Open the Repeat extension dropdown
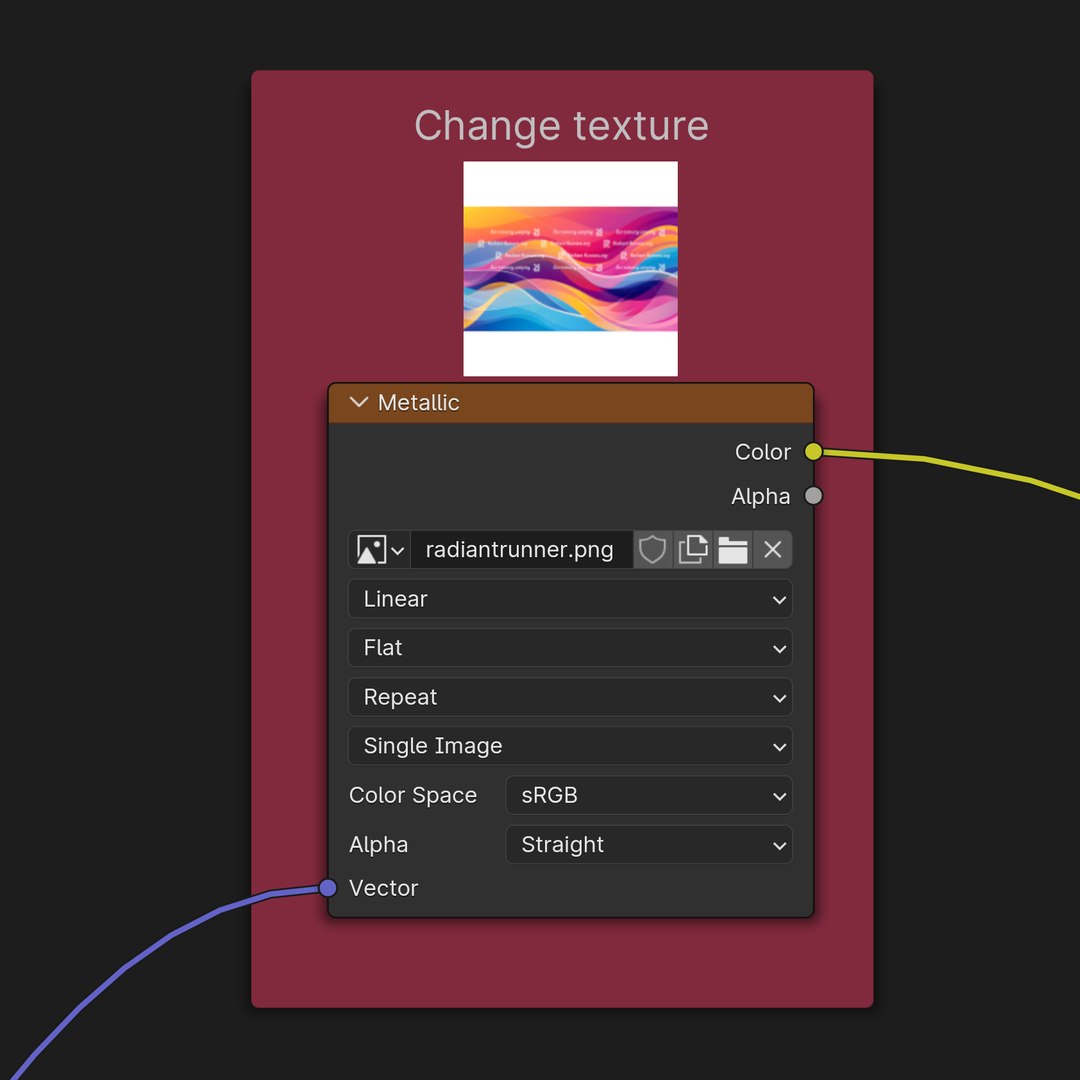This screenshot has width=1080, height=1080. [x=570, y=697]
